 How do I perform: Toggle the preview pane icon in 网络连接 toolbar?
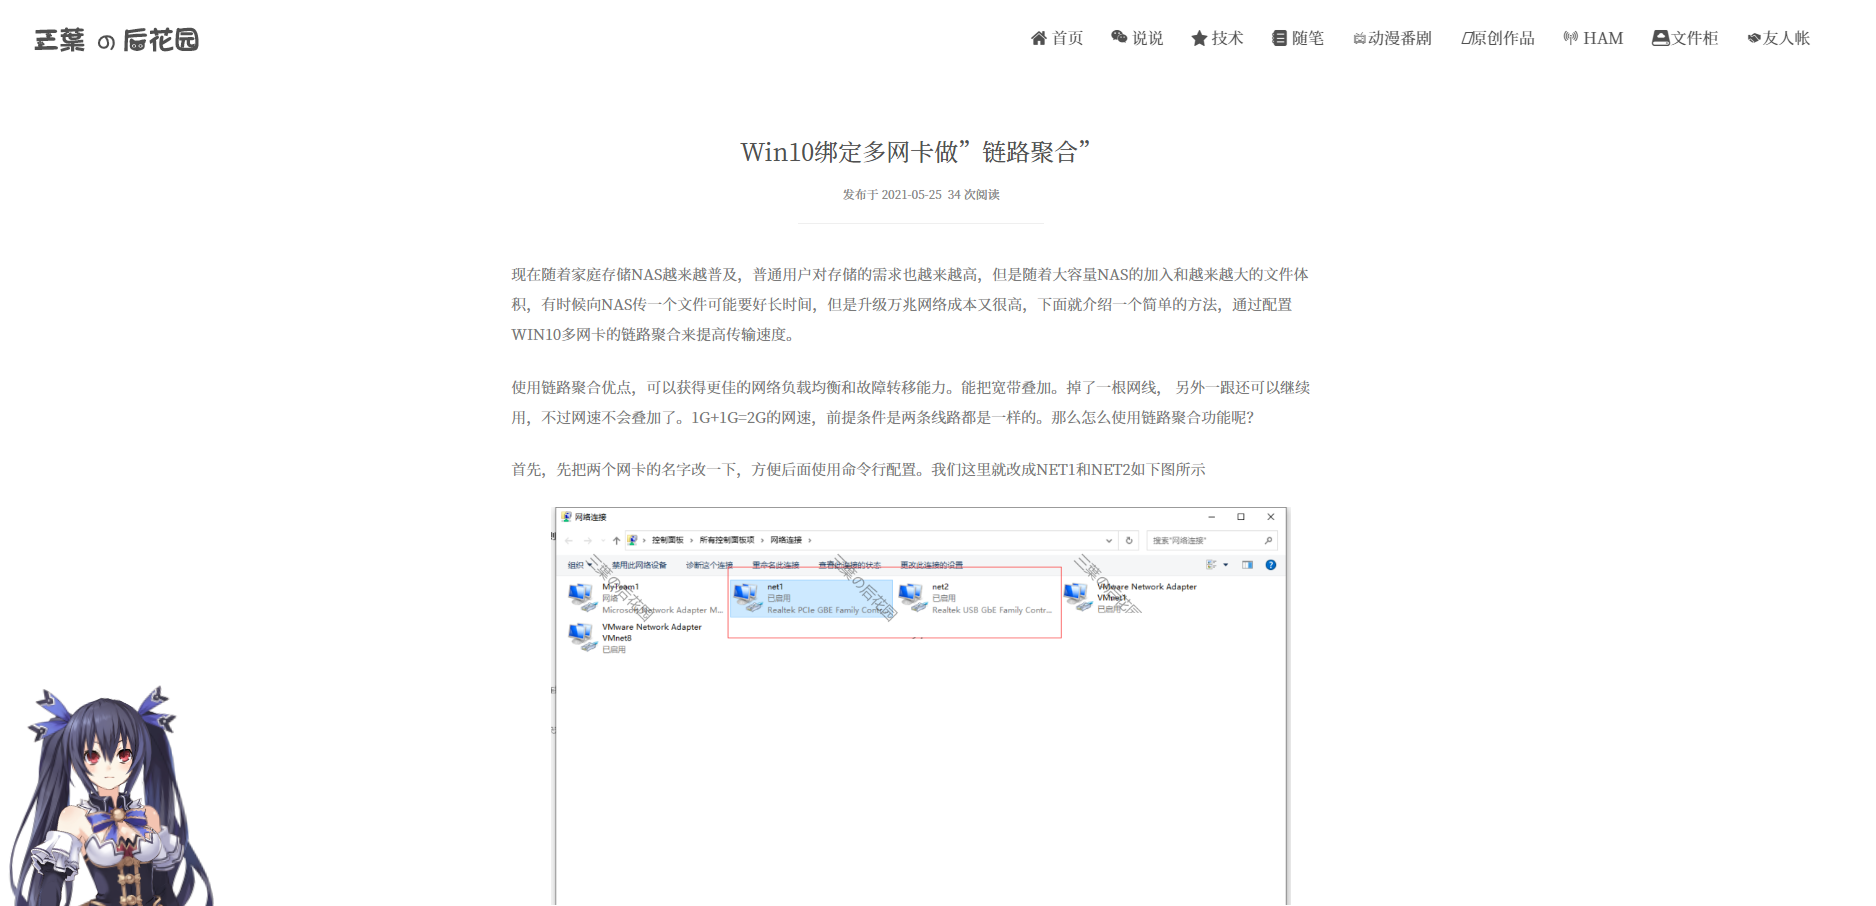pos(1247,564)
